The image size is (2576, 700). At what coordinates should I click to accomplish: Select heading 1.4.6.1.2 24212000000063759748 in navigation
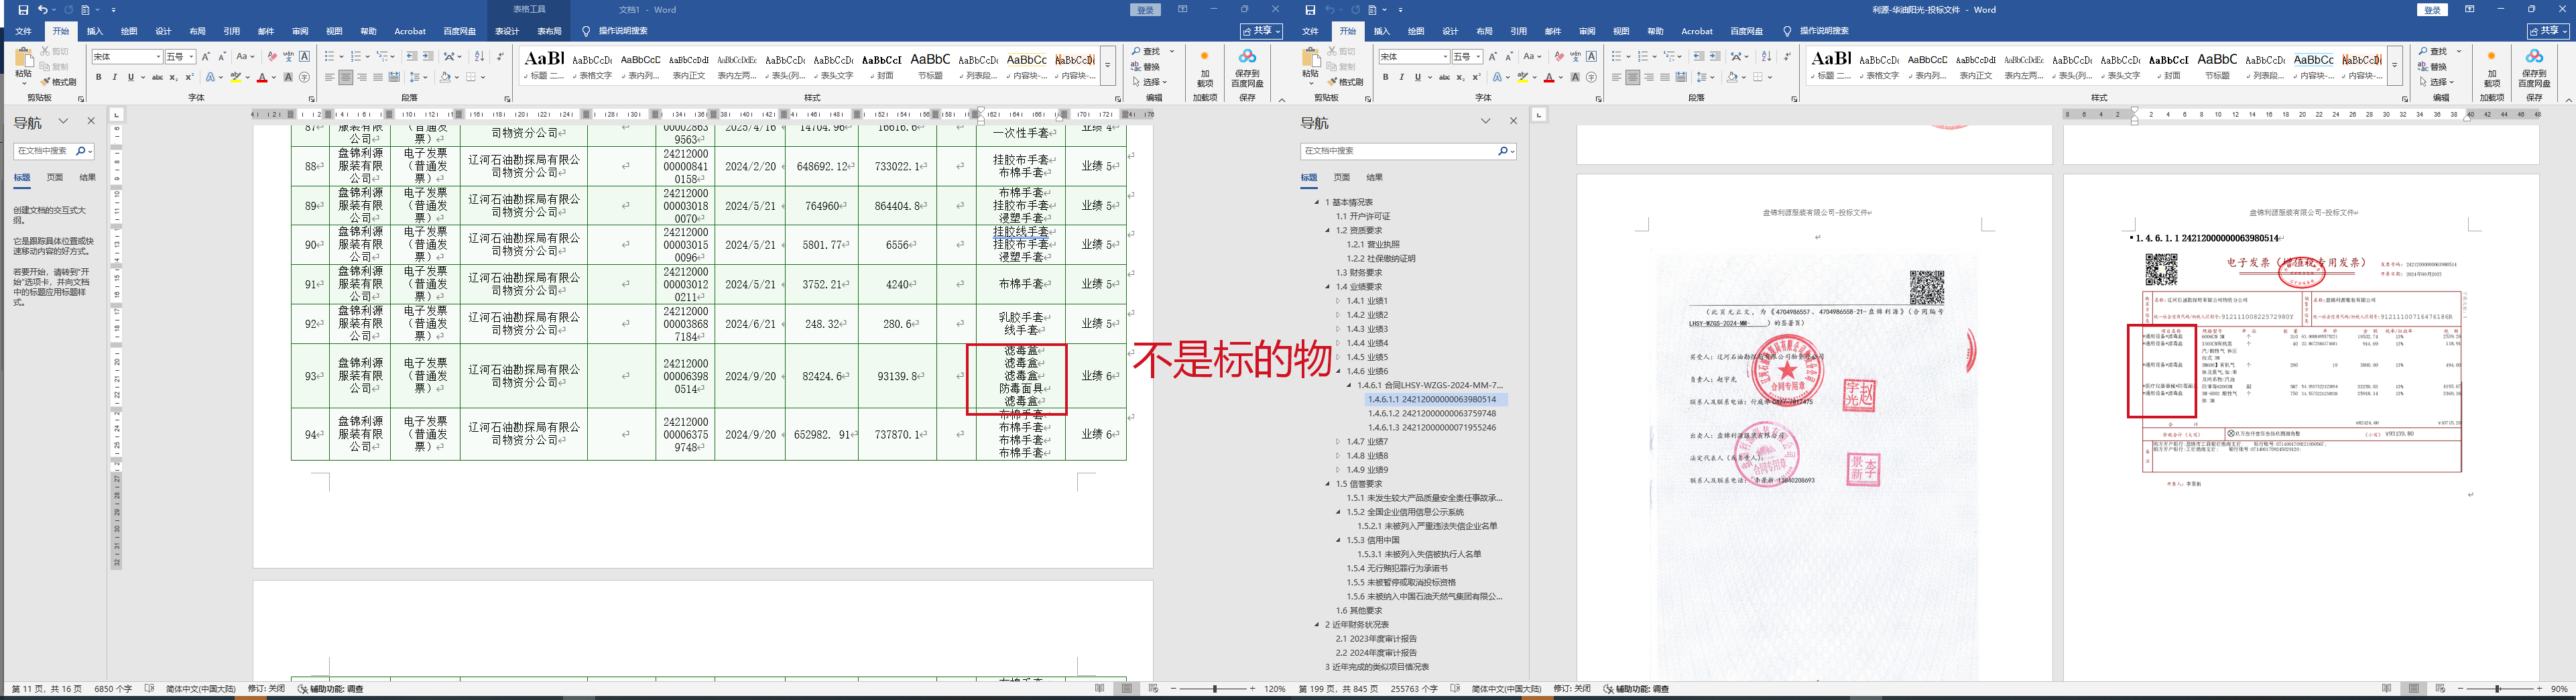1432,414
